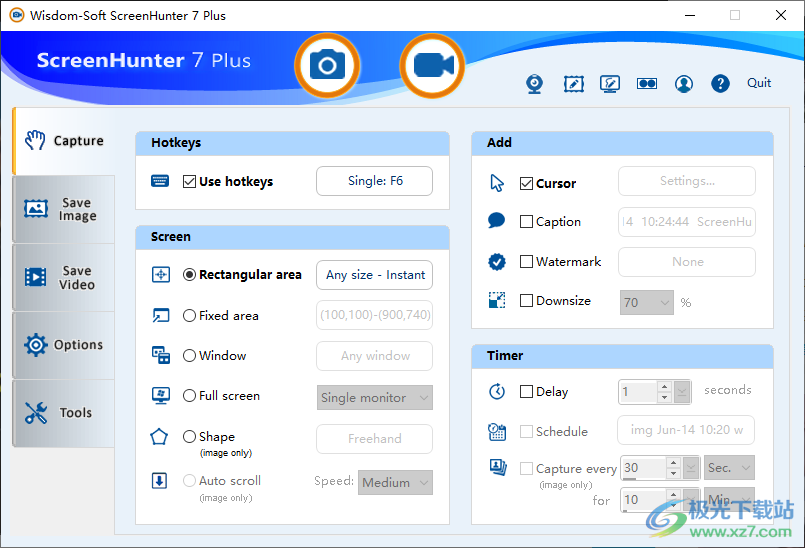Enable the Watermark checkbox
The width and height of the screenshot is (805, 548).
pyautogui.click(x=526, y=261)
